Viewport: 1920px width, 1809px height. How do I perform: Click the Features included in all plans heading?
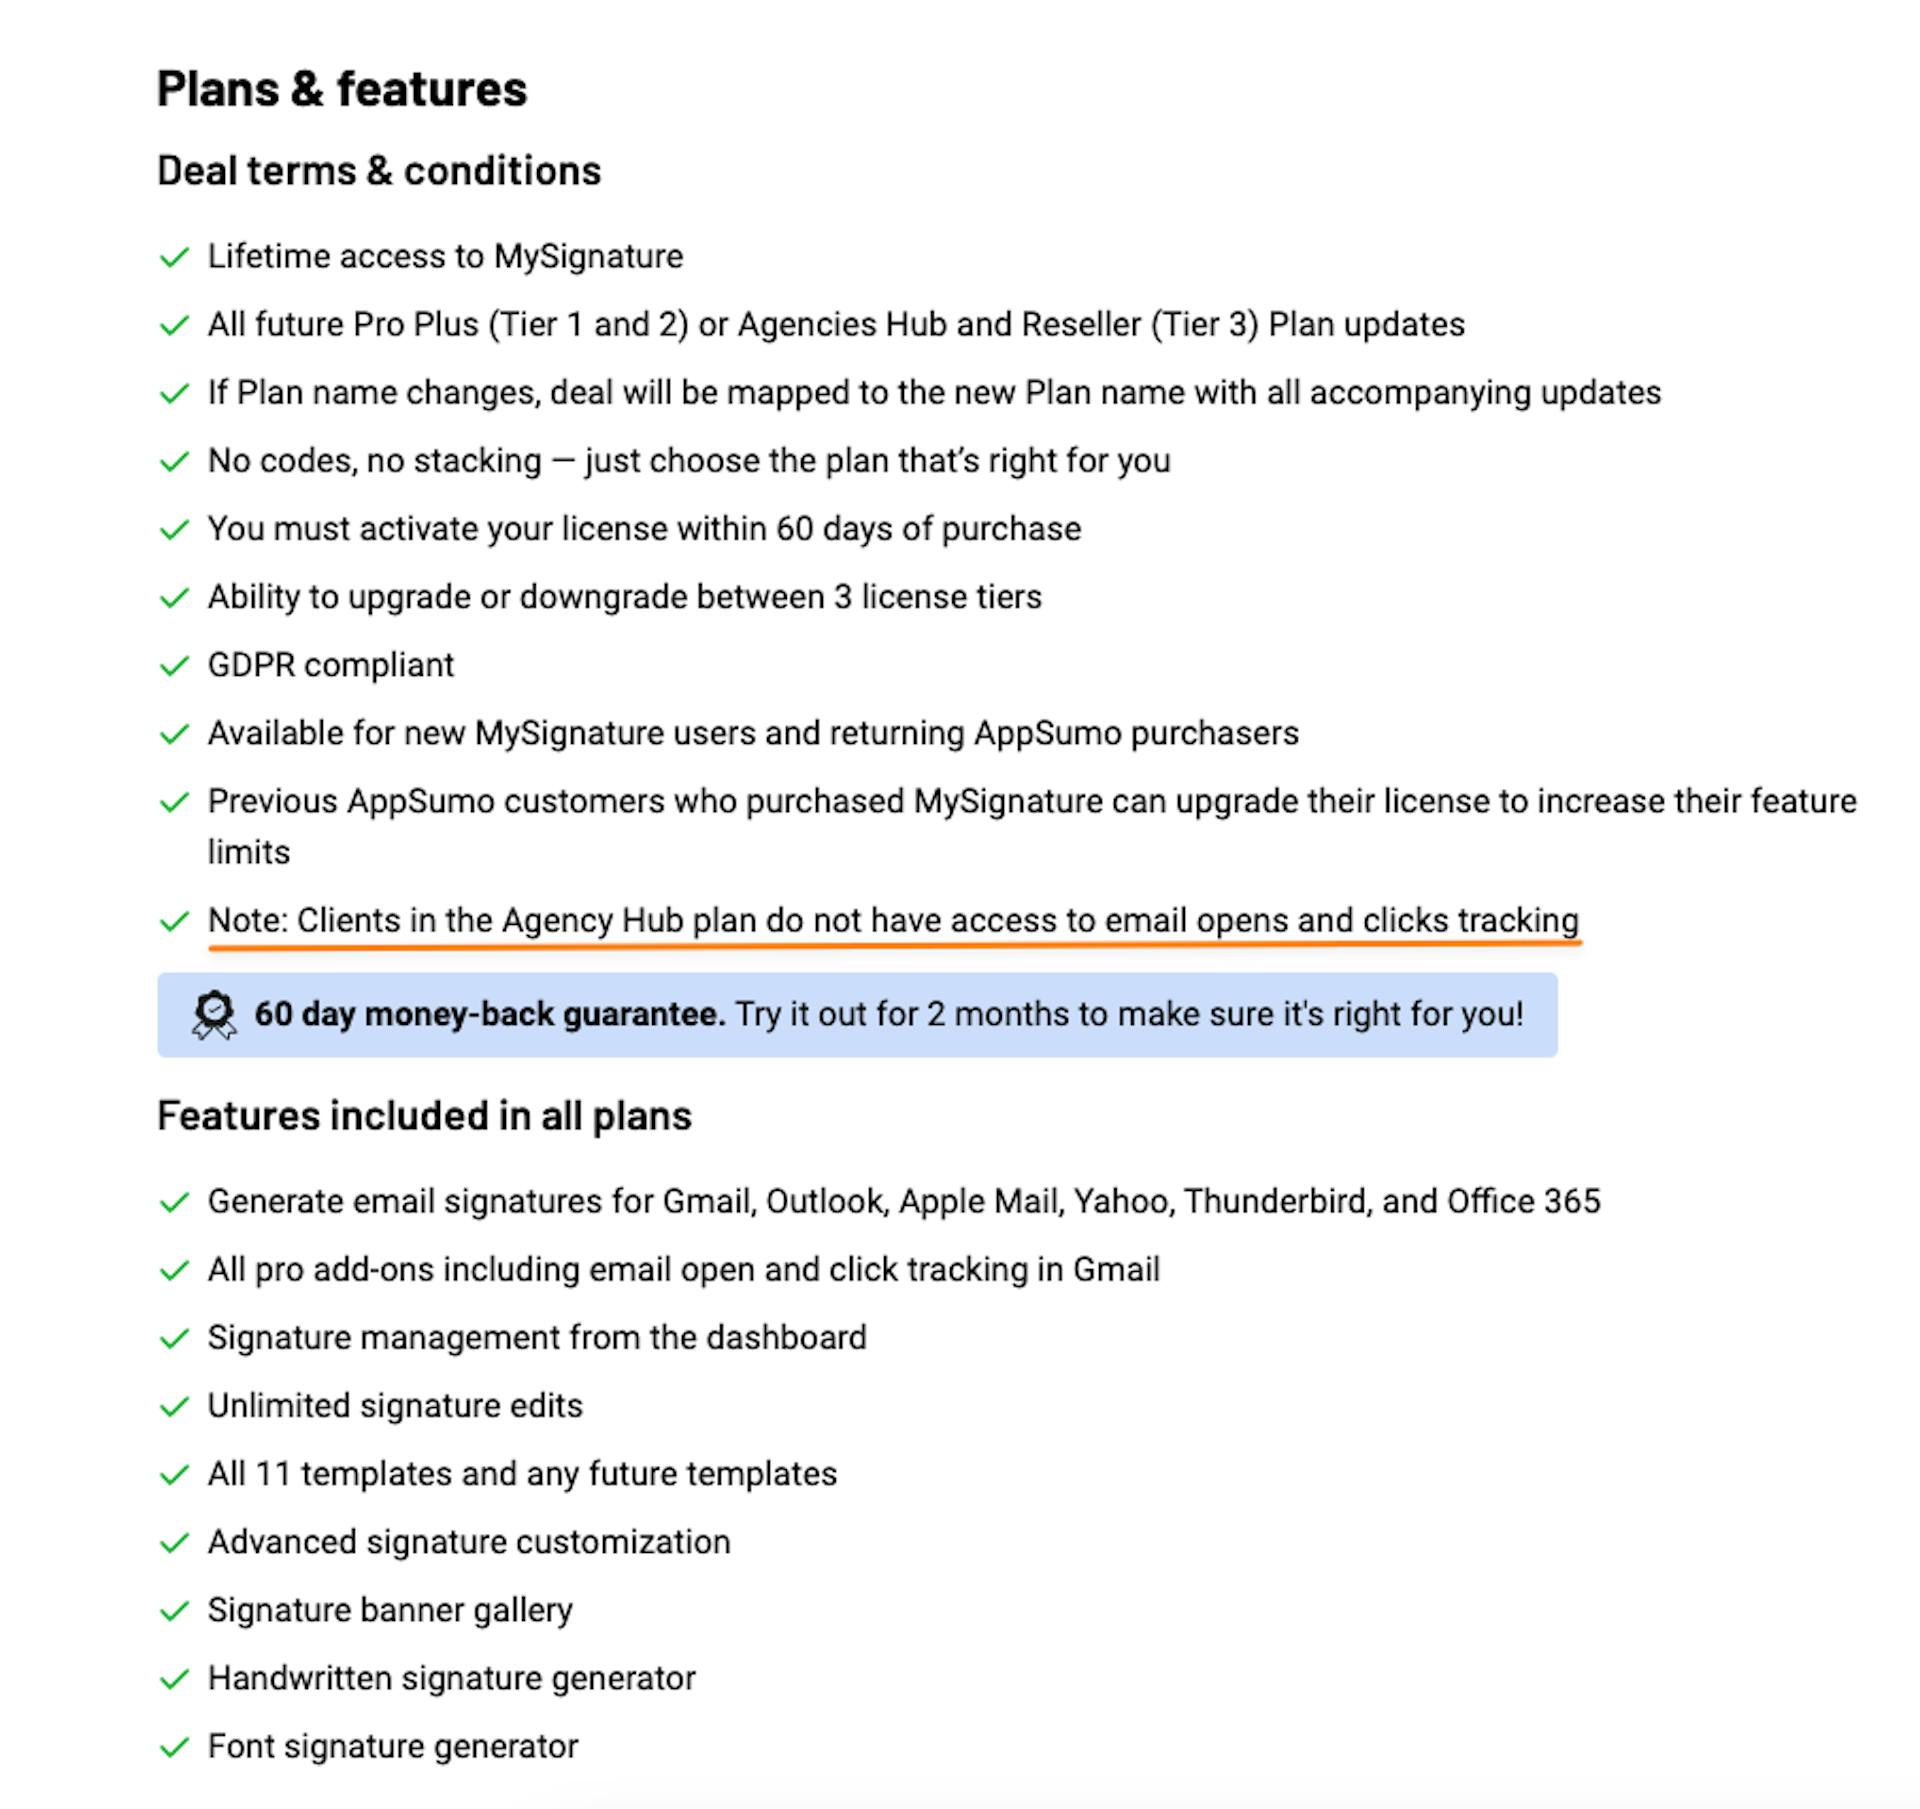(x=424, y=1116)
